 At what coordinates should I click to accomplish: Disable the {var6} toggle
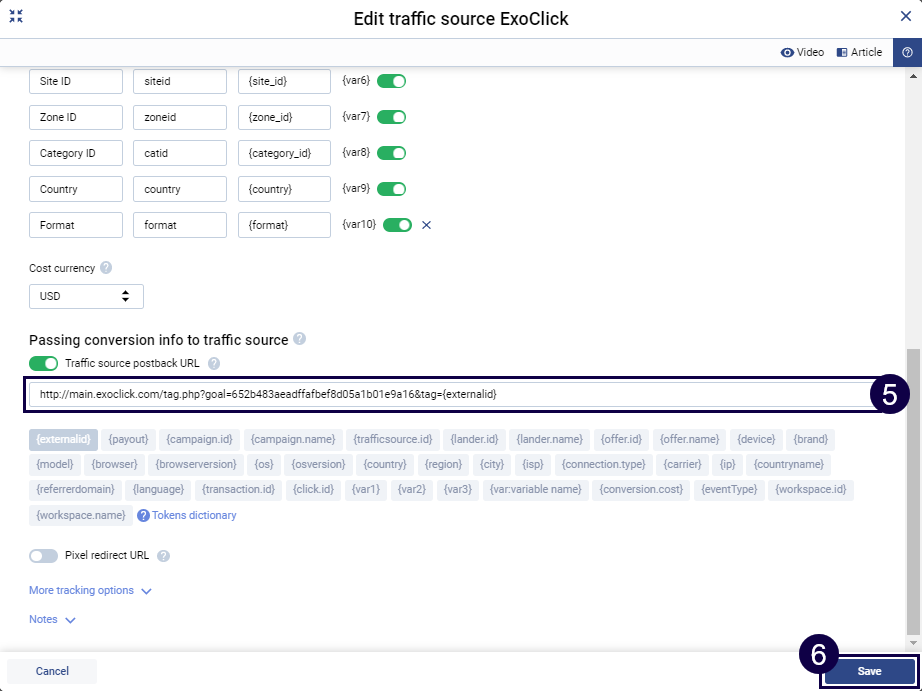click(390, 81)
